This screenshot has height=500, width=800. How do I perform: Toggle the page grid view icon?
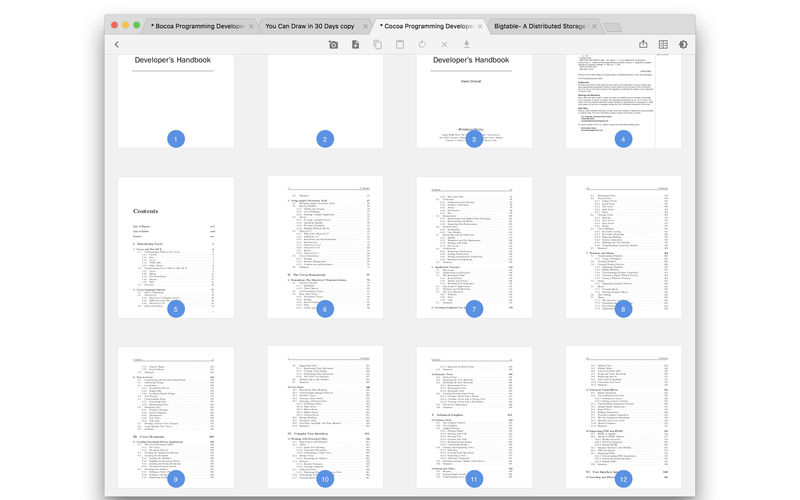[x=663, y=44]
